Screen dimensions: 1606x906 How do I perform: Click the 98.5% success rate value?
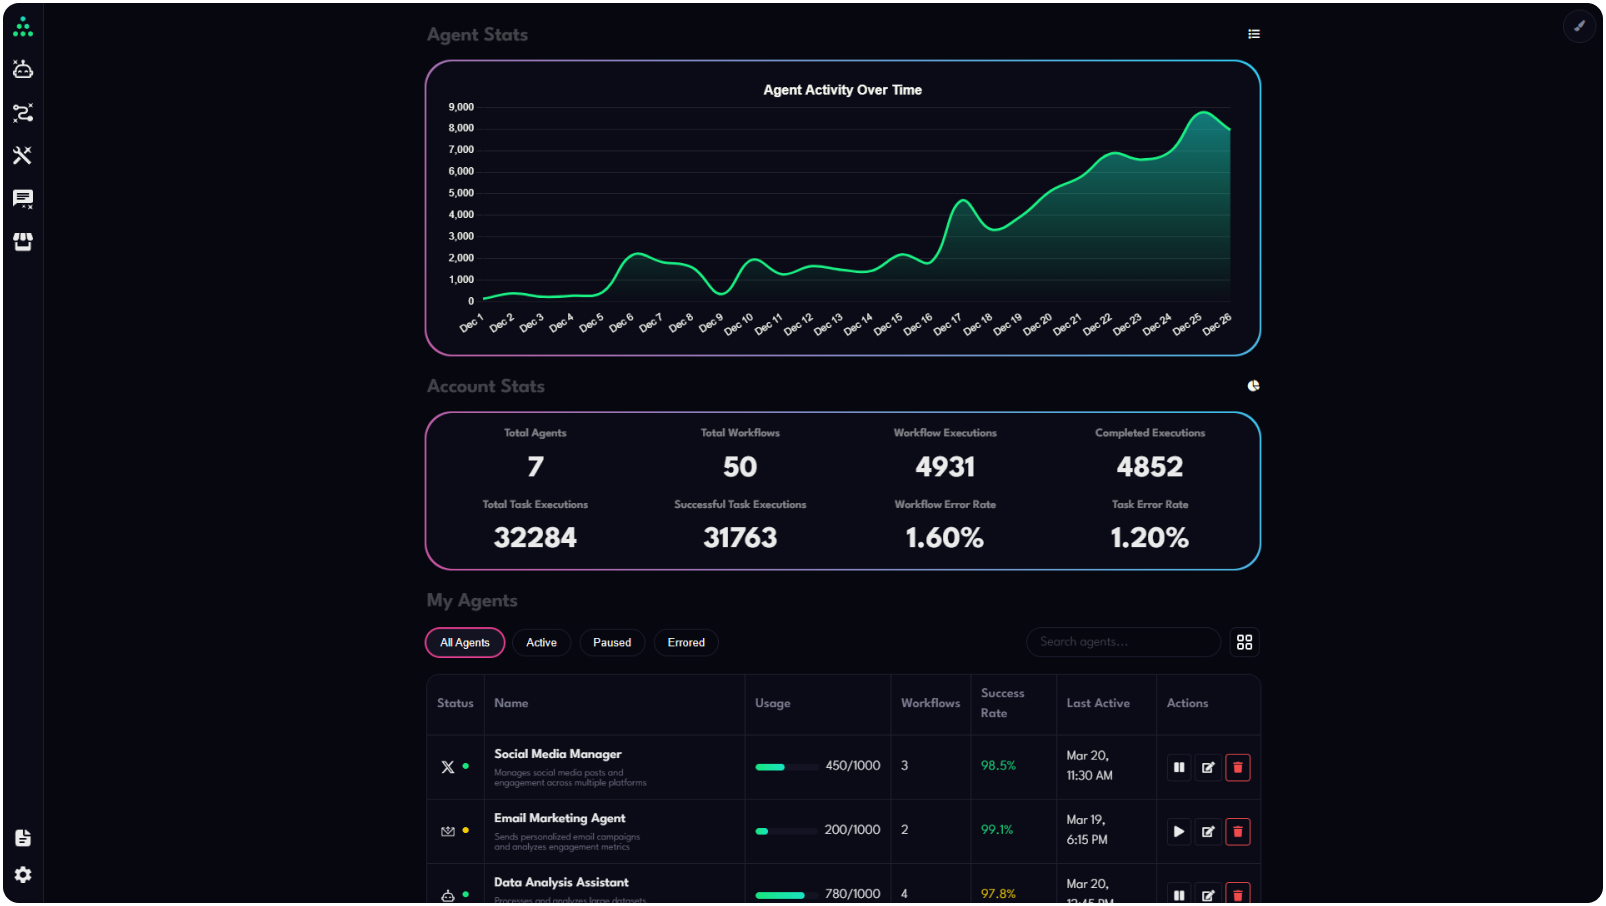tap(998, 766)
